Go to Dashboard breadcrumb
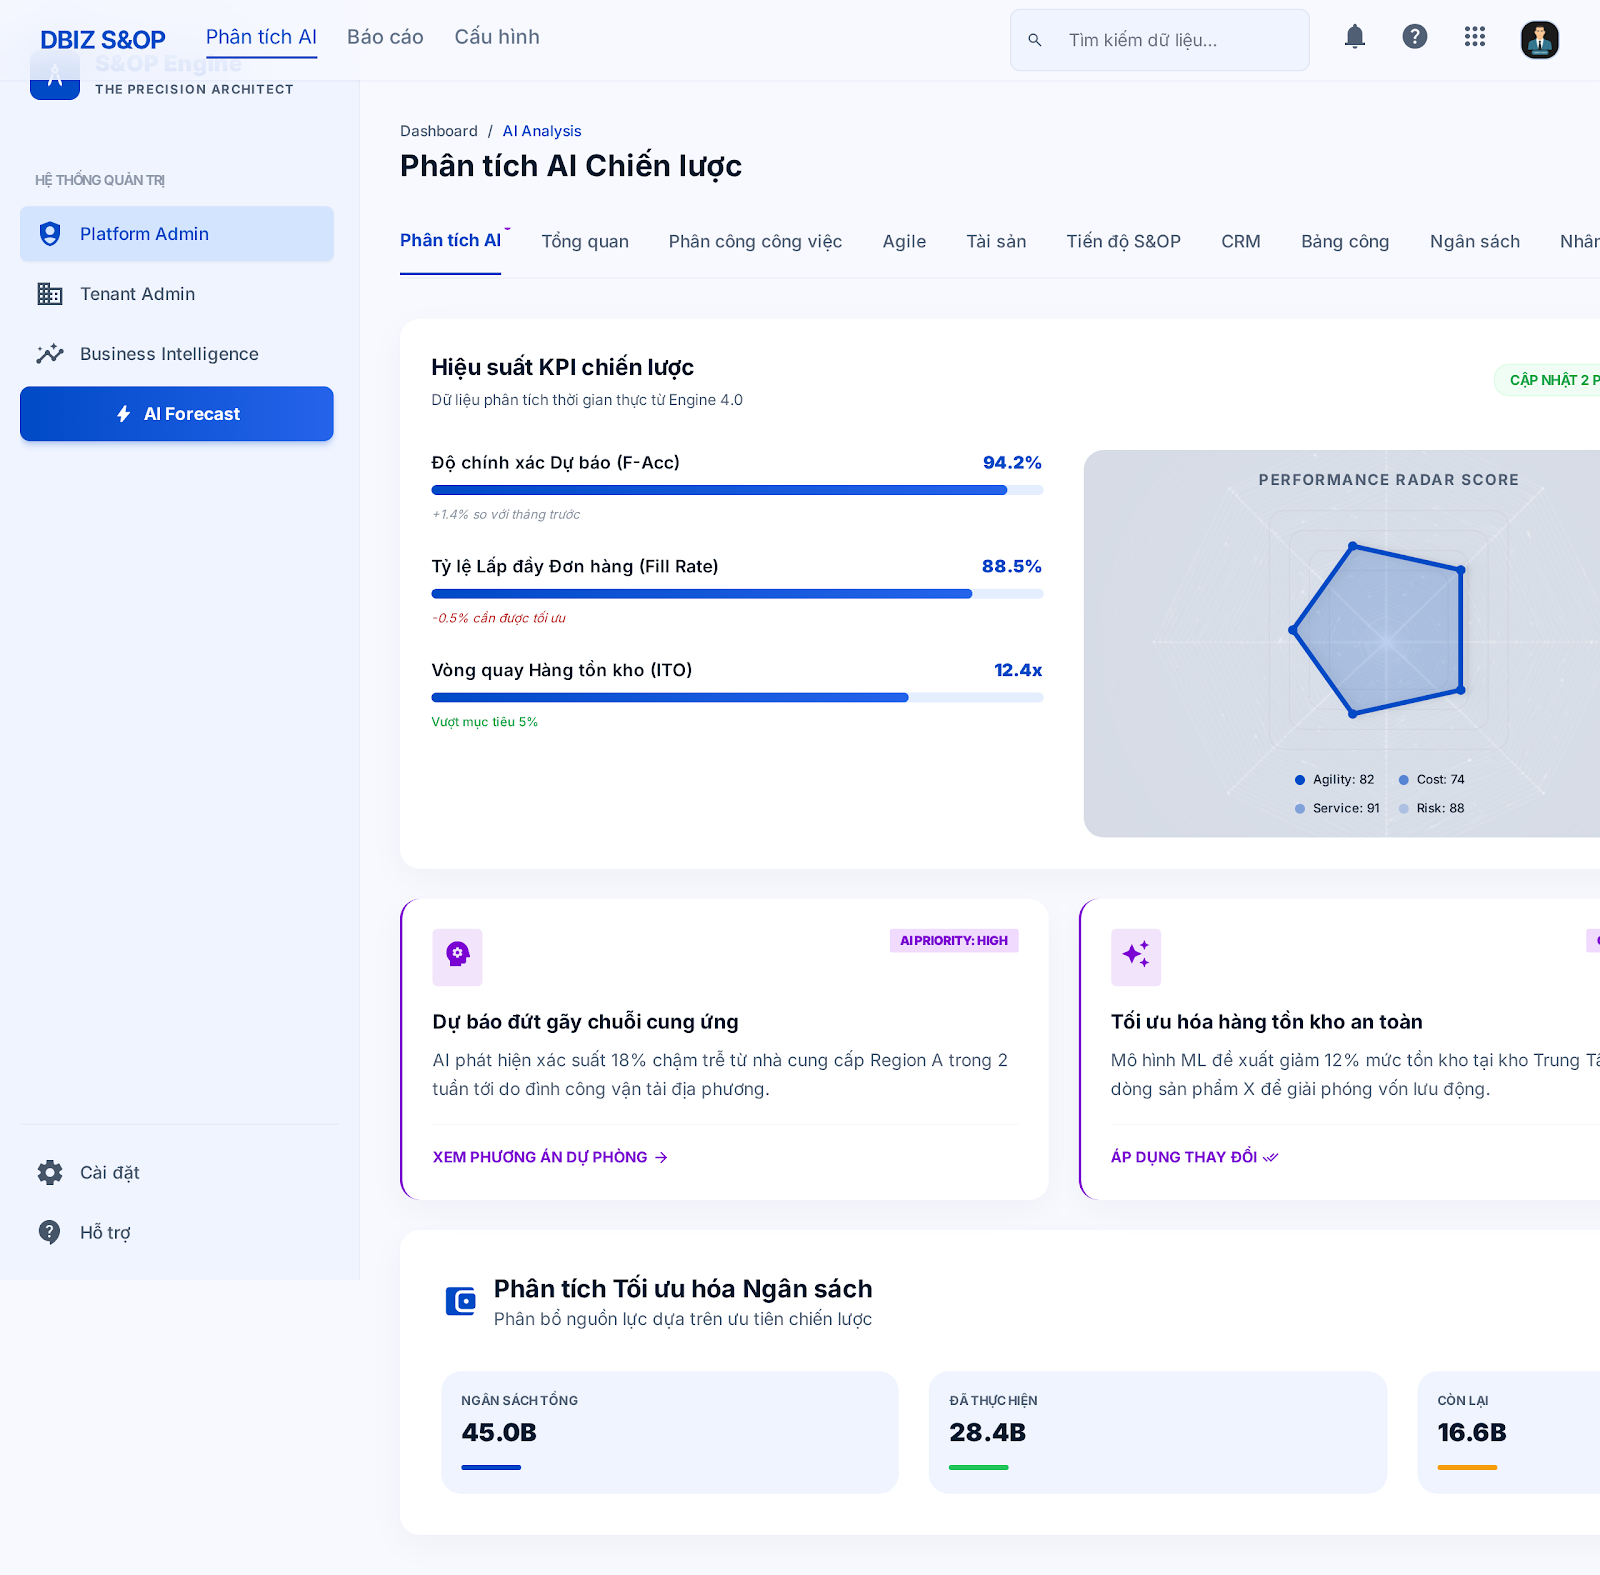 [439, 131]
